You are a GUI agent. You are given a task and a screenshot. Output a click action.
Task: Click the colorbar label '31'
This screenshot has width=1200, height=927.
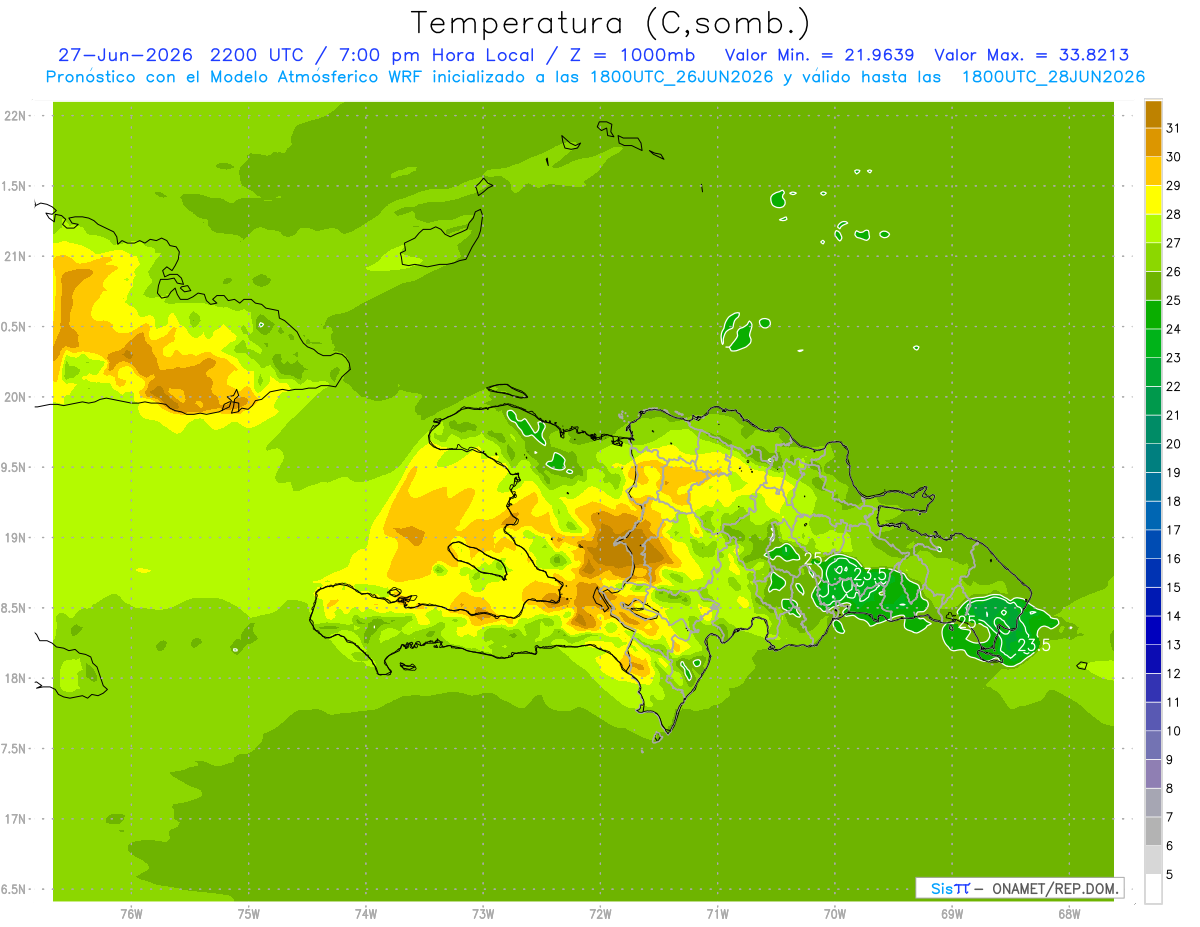coord(1173,127)
